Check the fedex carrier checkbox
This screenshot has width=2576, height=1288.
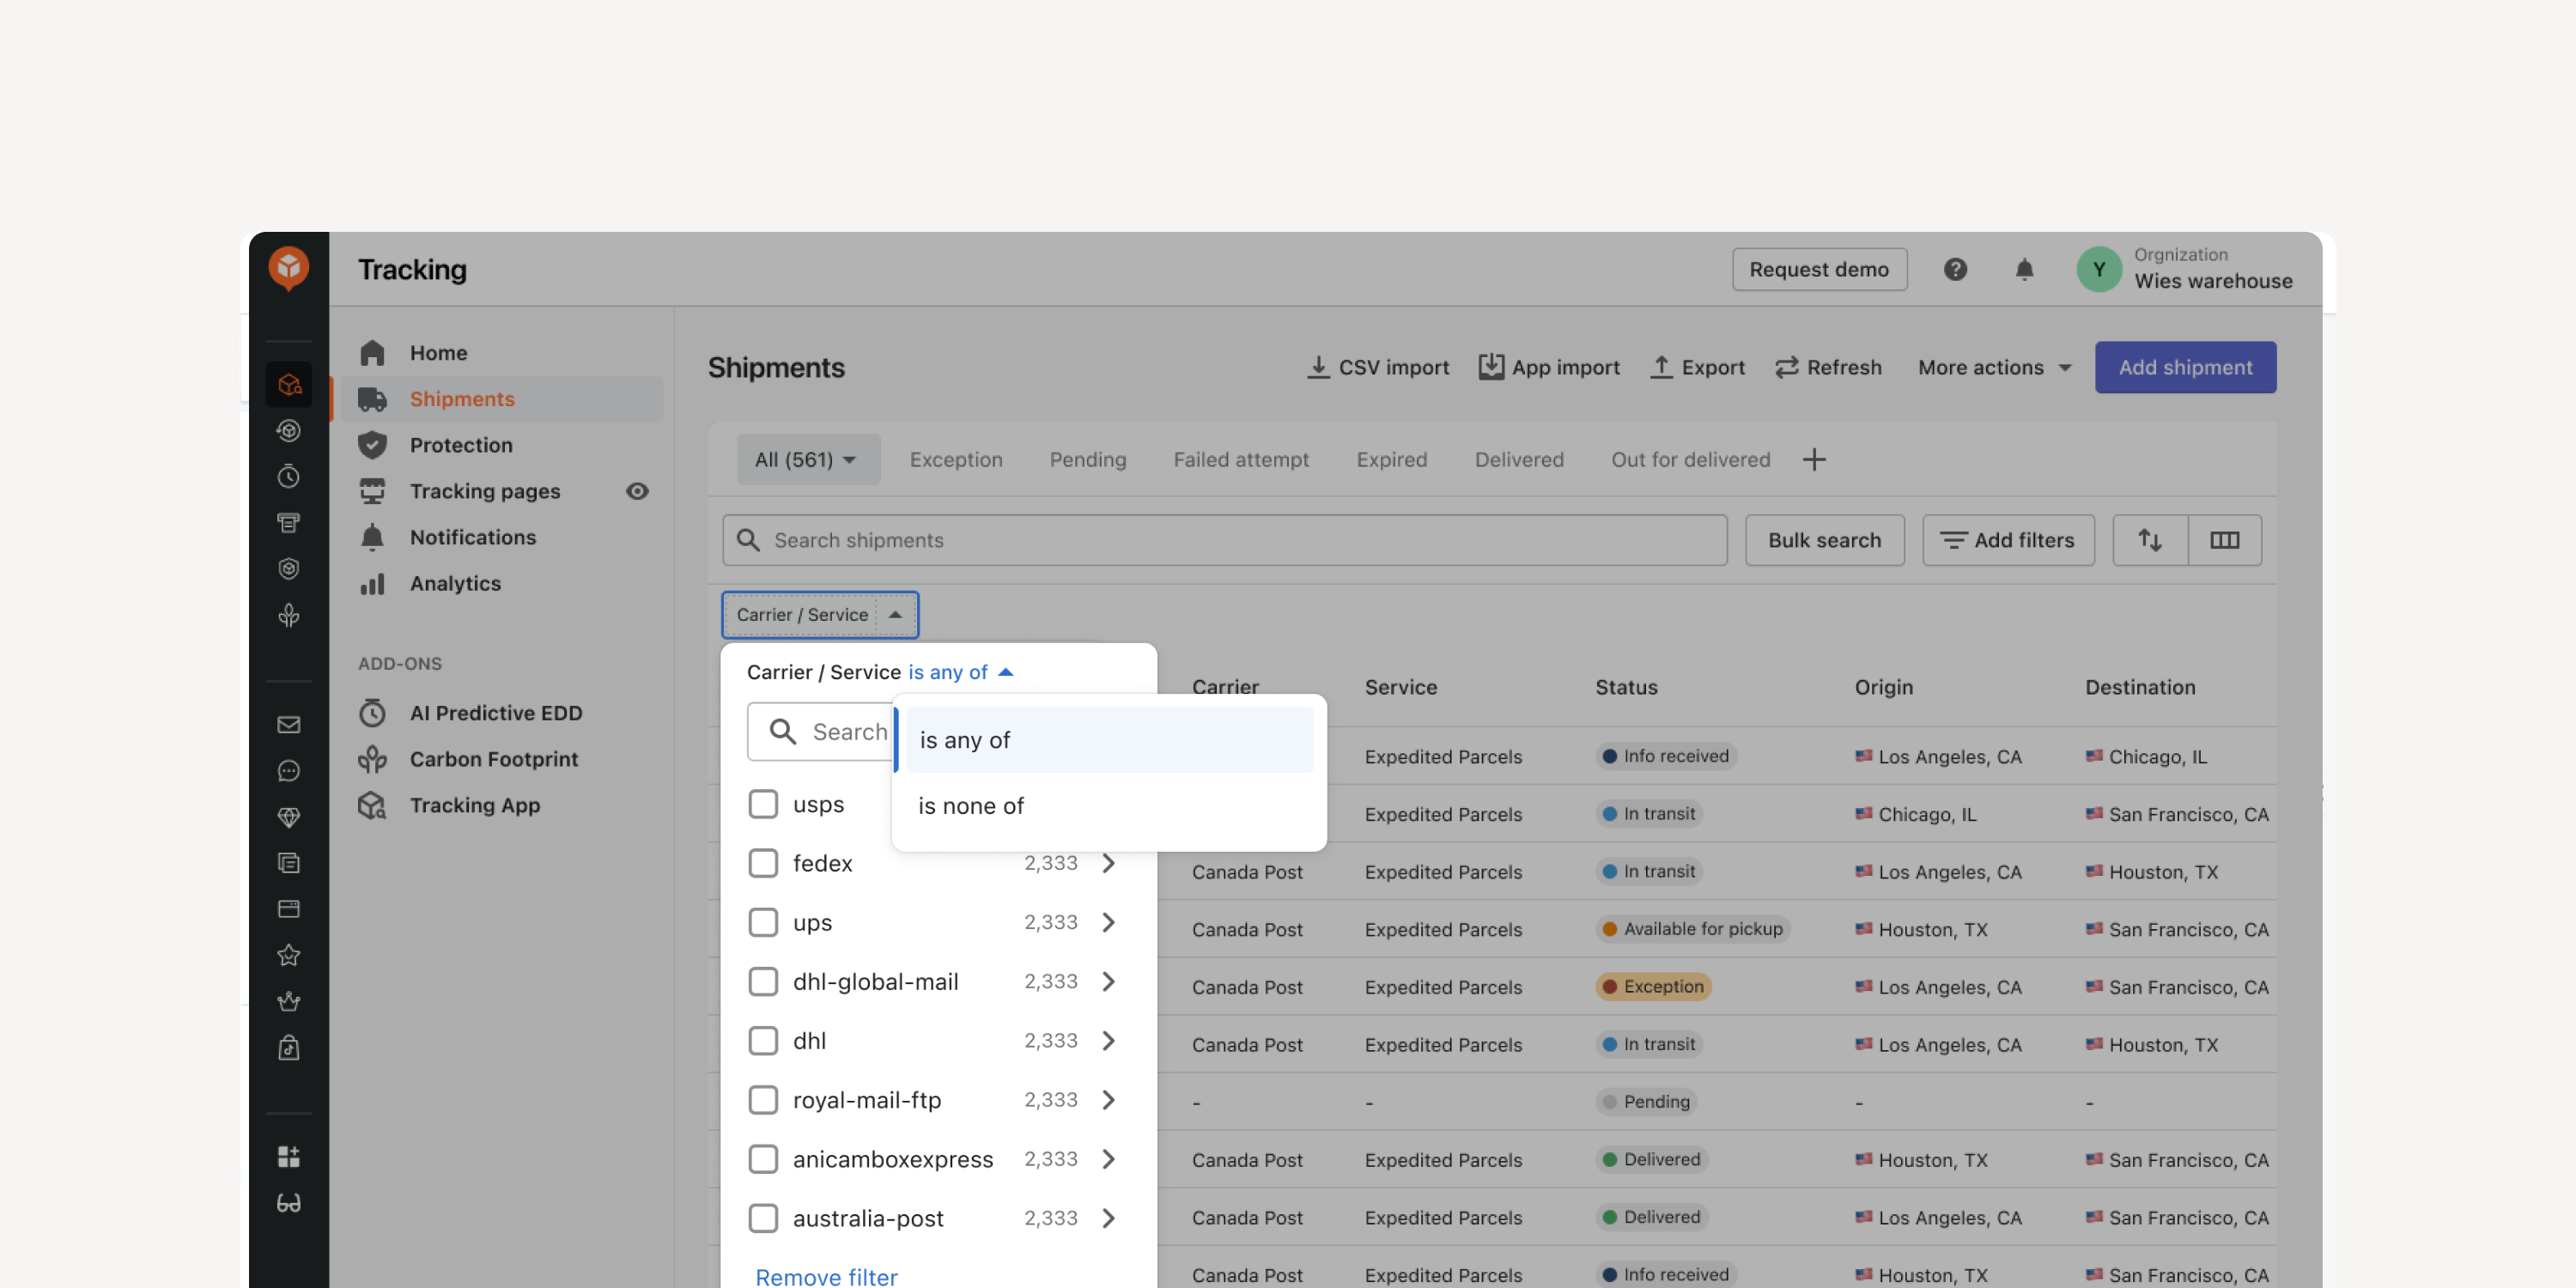point(763,863)
